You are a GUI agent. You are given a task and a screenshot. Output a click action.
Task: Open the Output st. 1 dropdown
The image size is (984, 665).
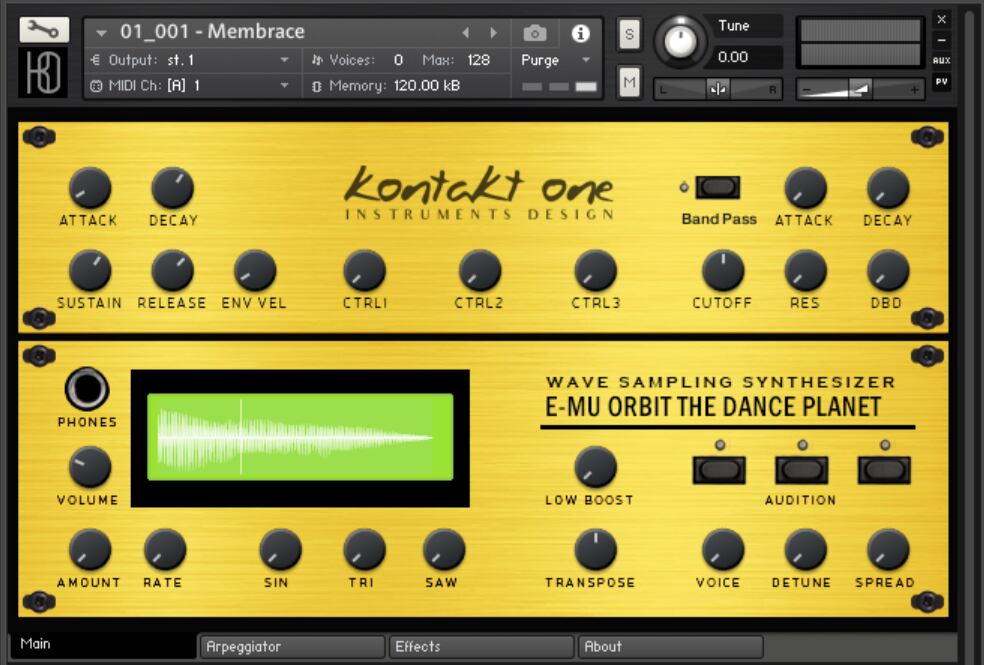tap(284, 60)
